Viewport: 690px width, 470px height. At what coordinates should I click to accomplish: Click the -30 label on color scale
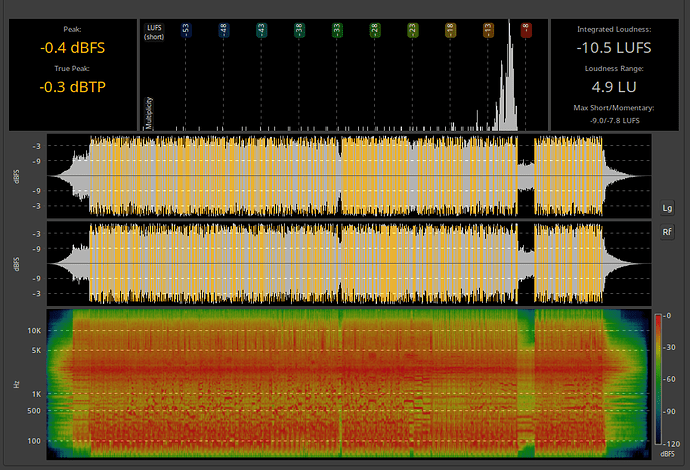[669, 347]
